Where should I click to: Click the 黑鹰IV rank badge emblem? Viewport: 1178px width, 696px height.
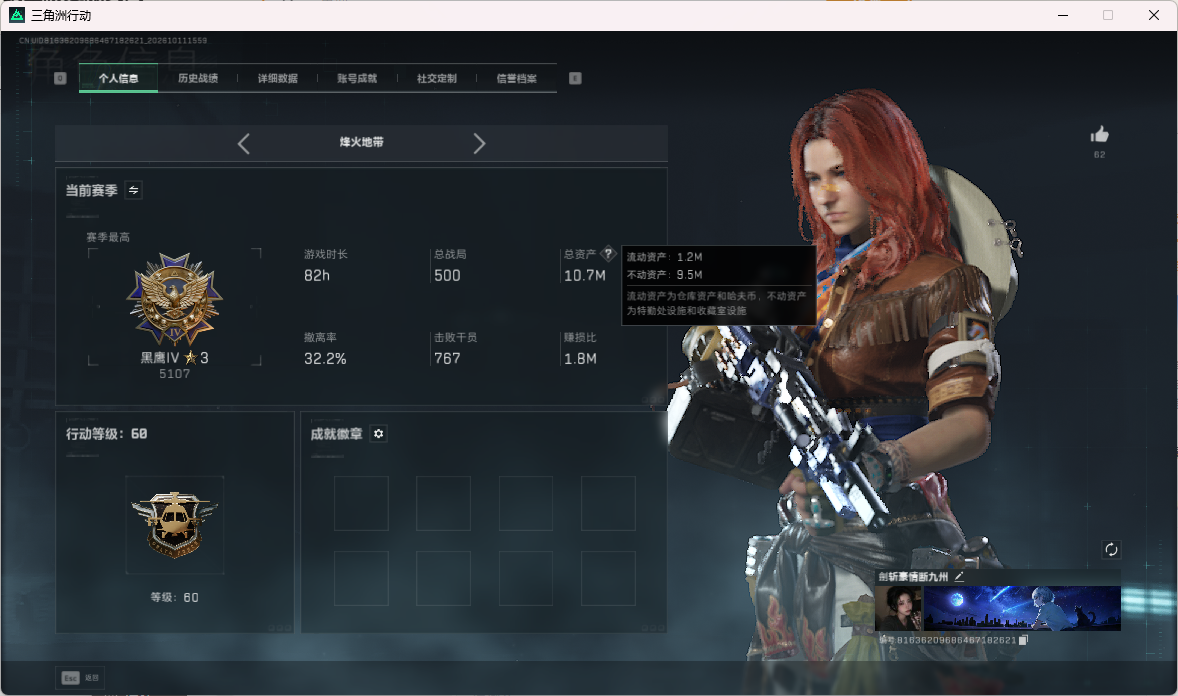[174, 300]
